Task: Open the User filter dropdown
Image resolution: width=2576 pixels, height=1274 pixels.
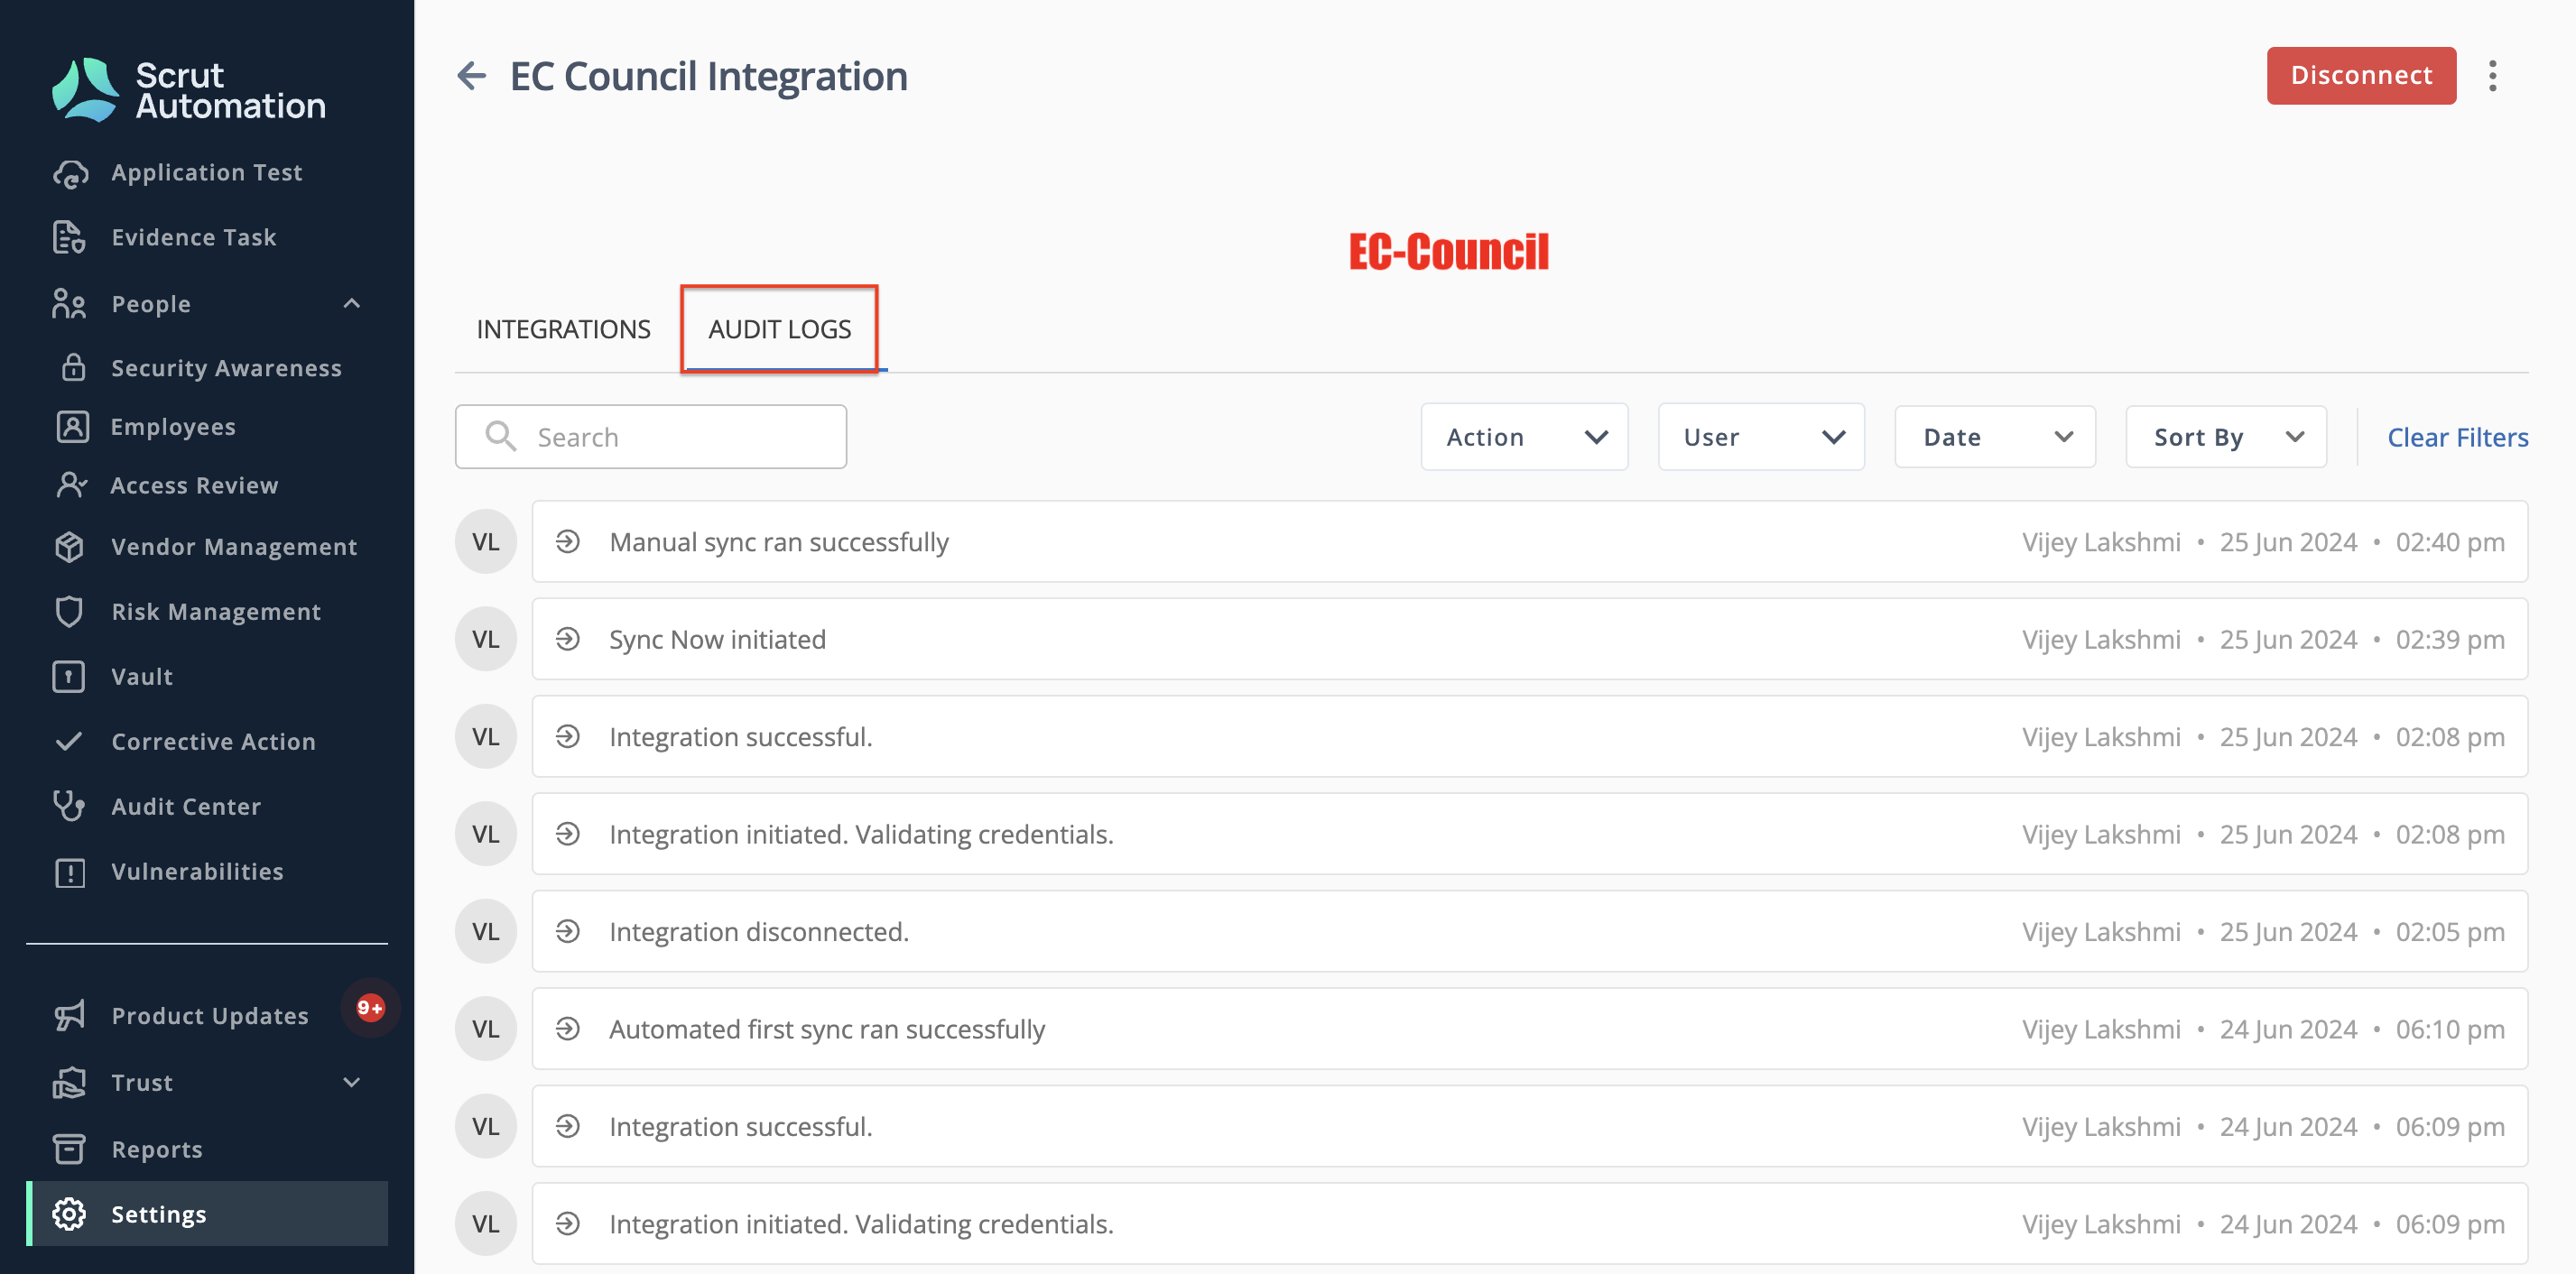Action: pos(1761,436)
